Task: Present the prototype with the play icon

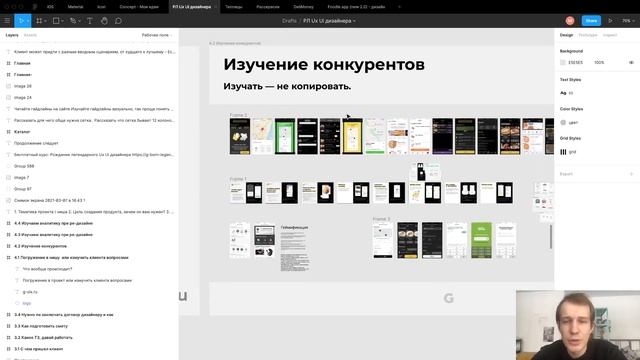Action: (610, 21)
